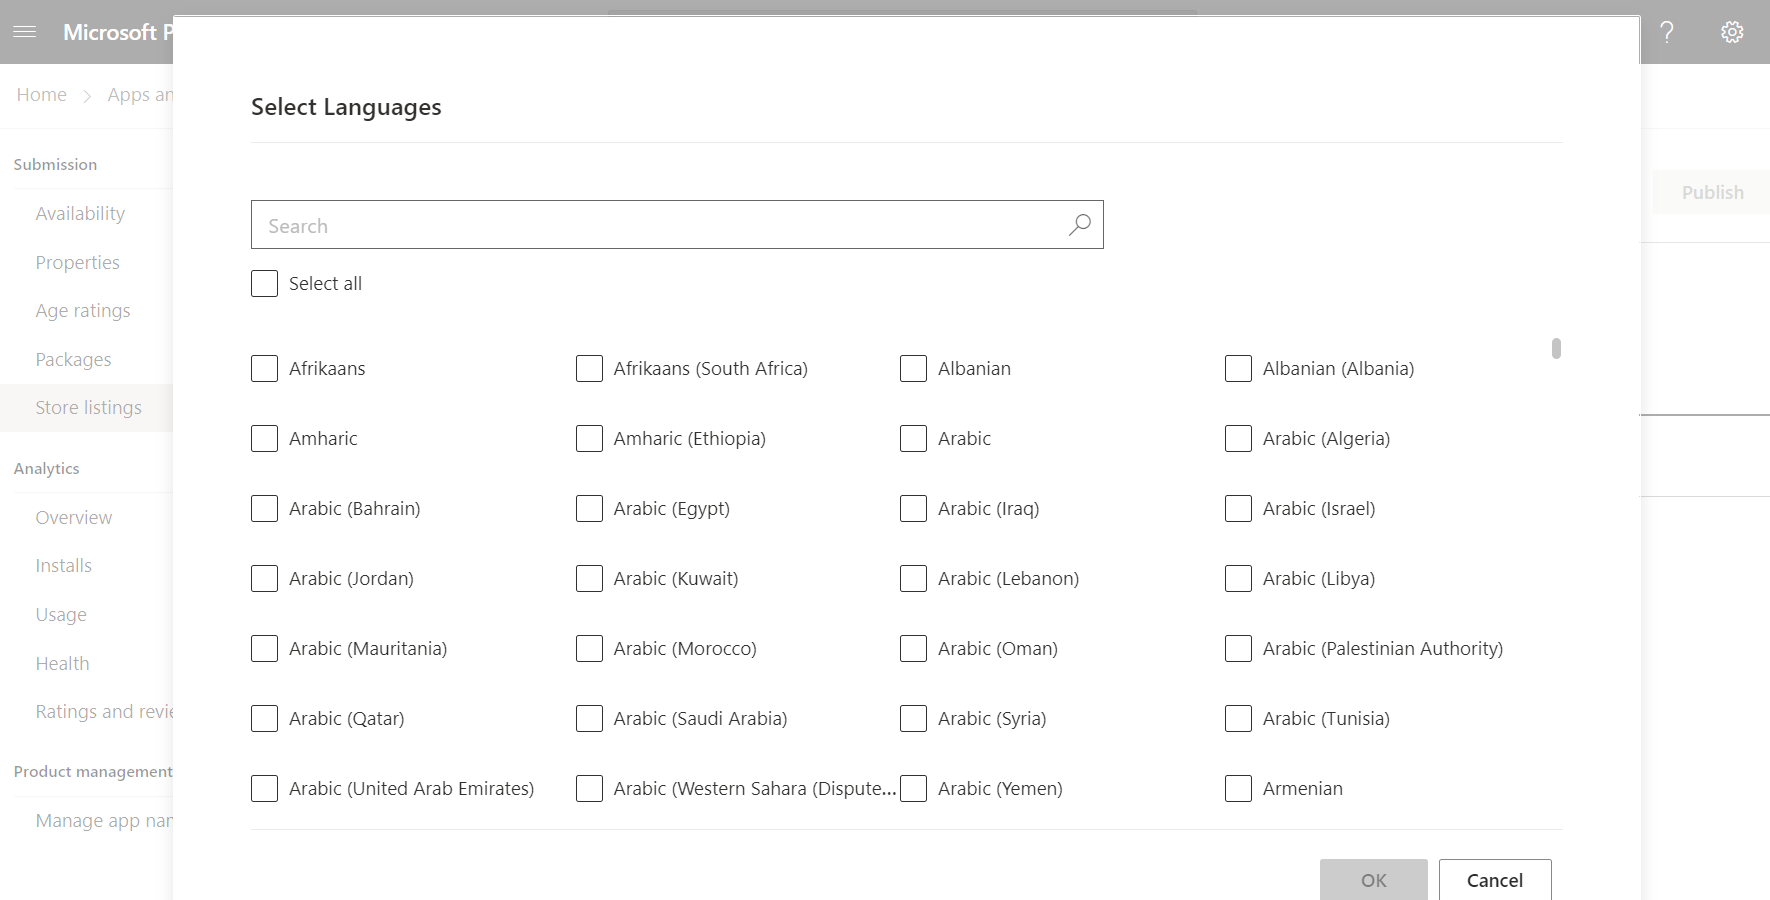This screenshot has width=1770, height=900.
Task: Select the Albanian language checkbox
Action: pyautogui.click(x=913, y=369)
